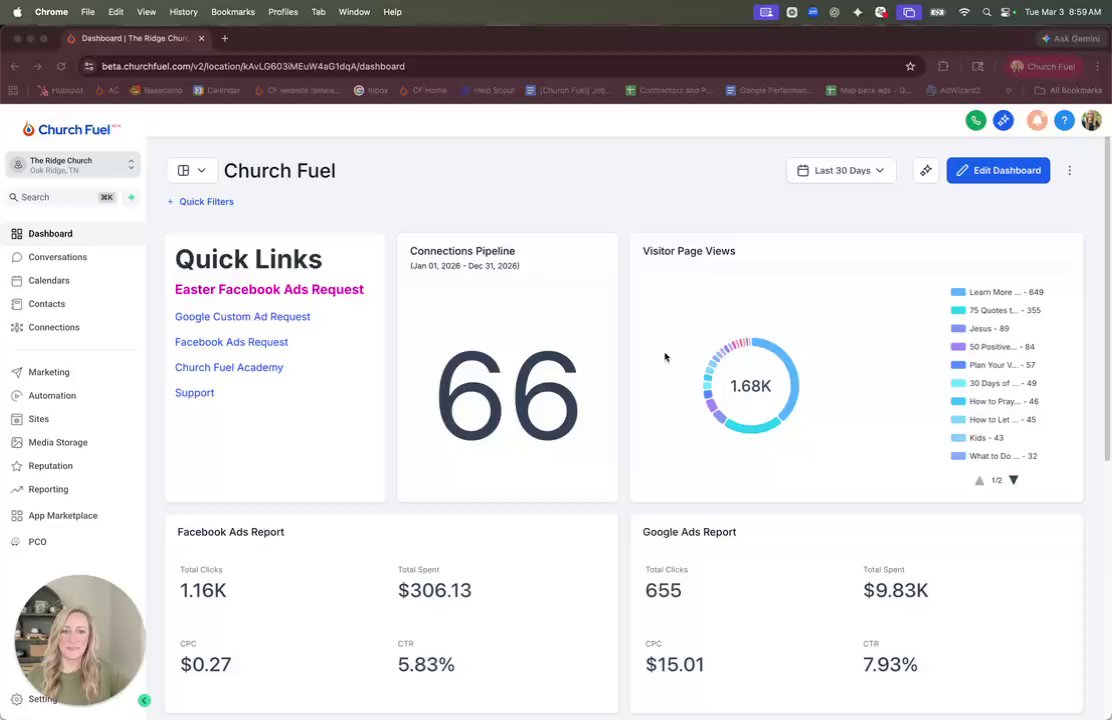Open the orange notifications bell
Screen dimensions: 1112x720
tap(1037, 121)
